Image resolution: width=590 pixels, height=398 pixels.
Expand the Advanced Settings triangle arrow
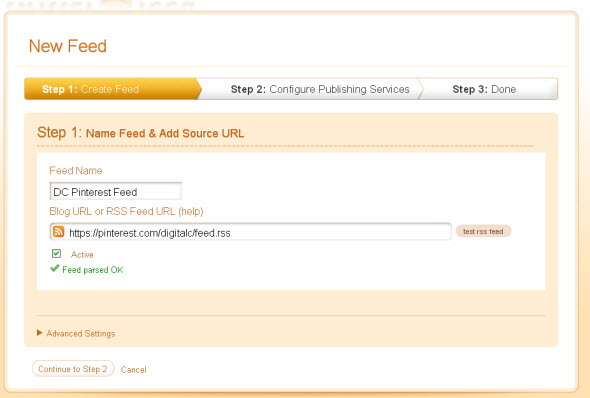[x=39, y=333]
